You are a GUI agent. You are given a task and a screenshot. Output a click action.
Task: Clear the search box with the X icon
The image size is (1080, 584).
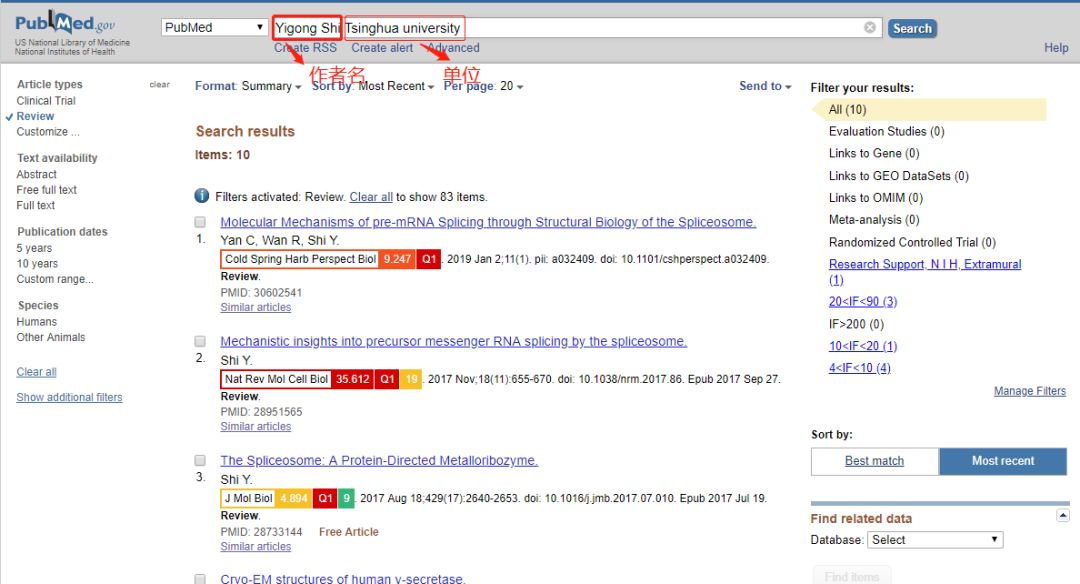pyautogui.click(x=870, y=28)
